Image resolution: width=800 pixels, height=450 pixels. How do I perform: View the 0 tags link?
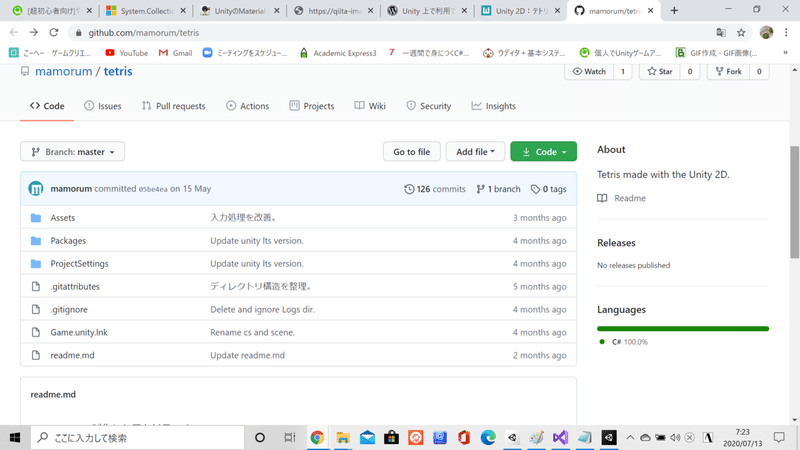(x=548, y=189)
